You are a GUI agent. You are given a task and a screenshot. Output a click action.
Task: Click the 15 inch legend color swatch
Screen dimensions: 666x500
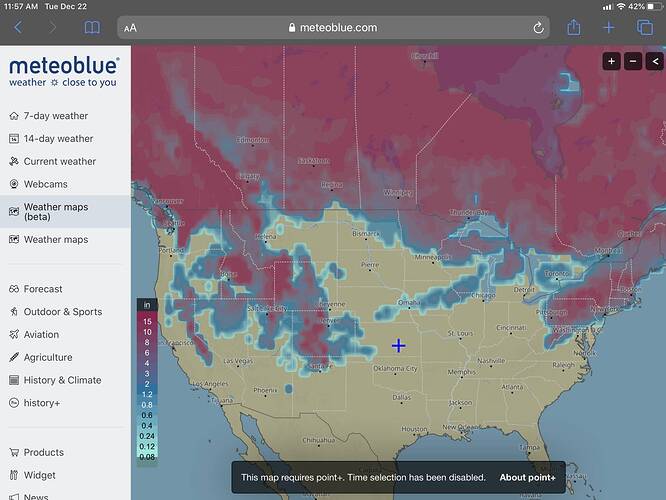pos(147,321)
